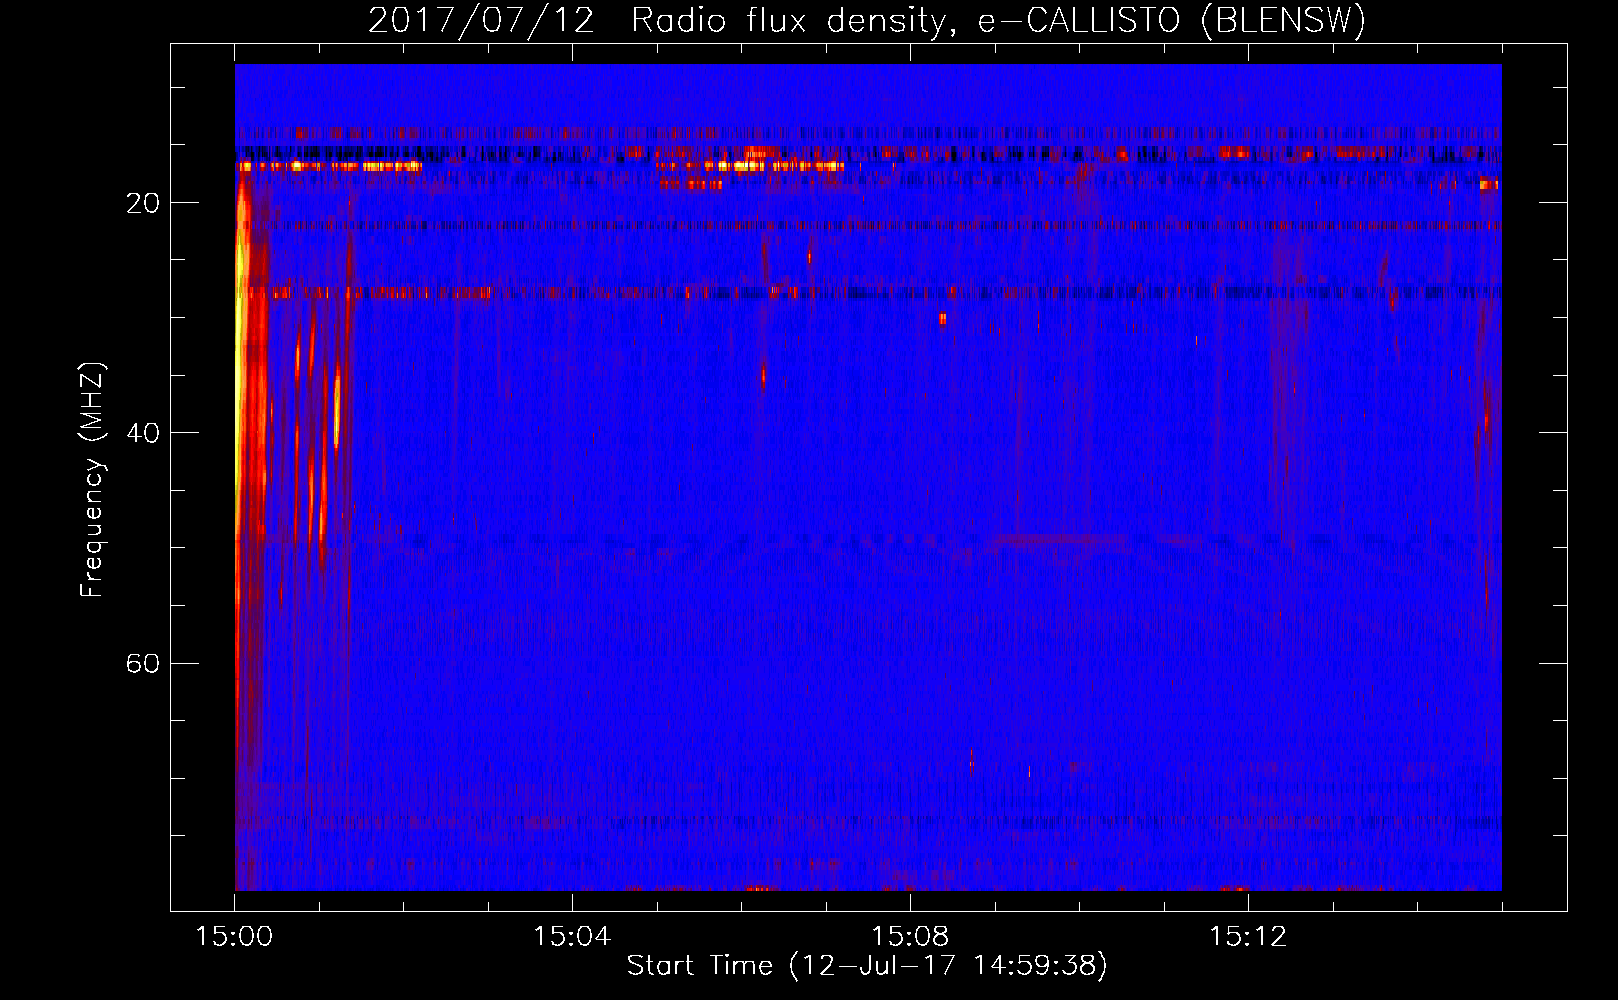This screenshot has height=1000, width=1618.
Task: Click the 15:00 time tick label
Action: tap(235, 936)
